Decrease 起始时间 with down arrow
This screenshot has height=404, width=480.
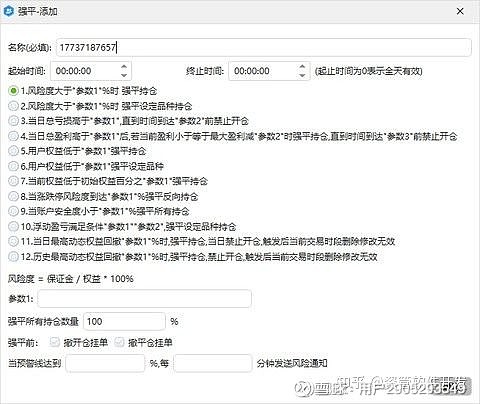(x=124, y=75)
